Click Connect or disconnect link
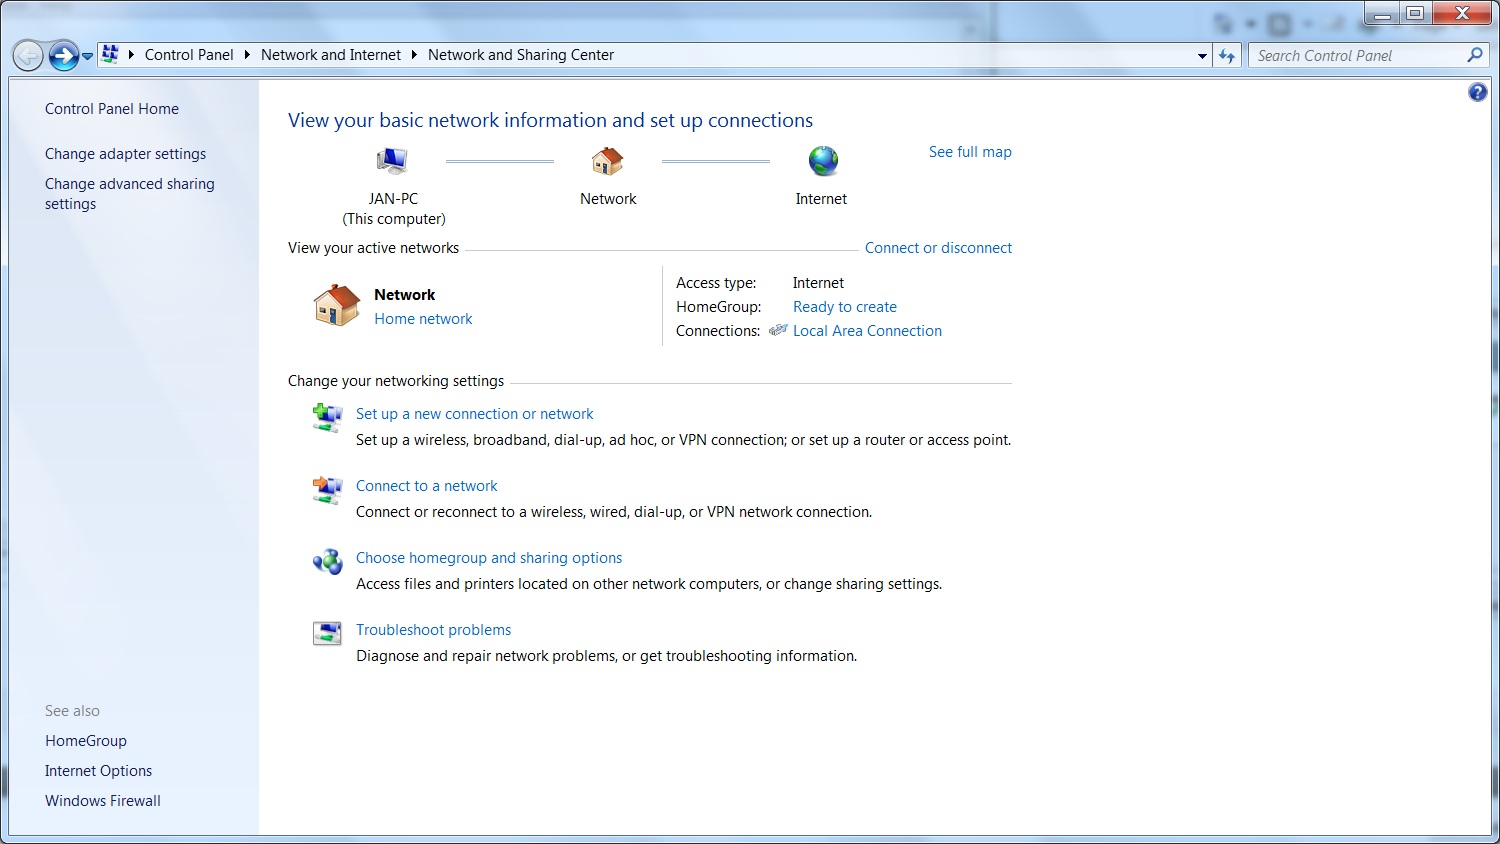The image size is (1500, 844). point(938,248)
